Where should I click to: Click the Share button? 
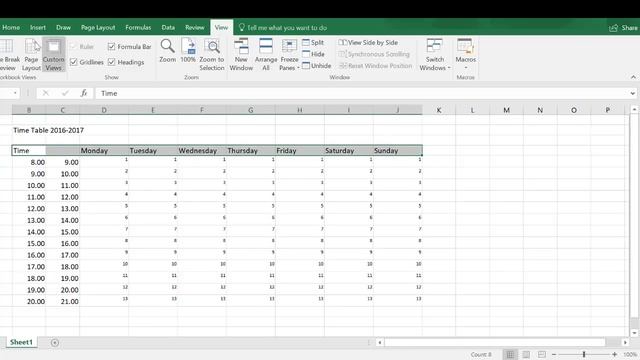click(x=623, y=28)
